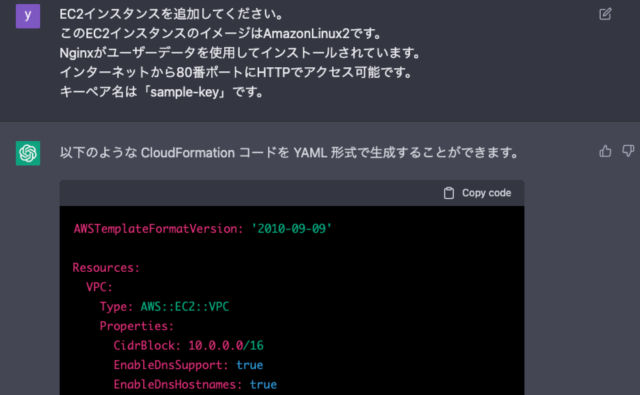The width and height of the screenshot is (640, 395).
Task: Give the response a thumbs up
Action: tap(605, 151)
